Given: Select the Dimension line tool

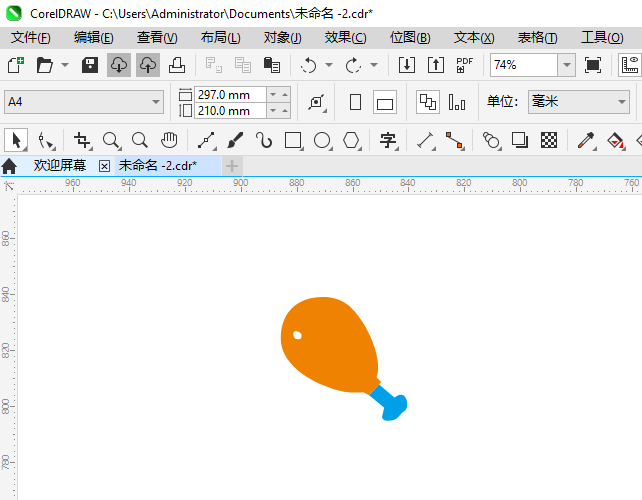Looking at the screenshot, I should pyautogui.click(x=425, y=140).
